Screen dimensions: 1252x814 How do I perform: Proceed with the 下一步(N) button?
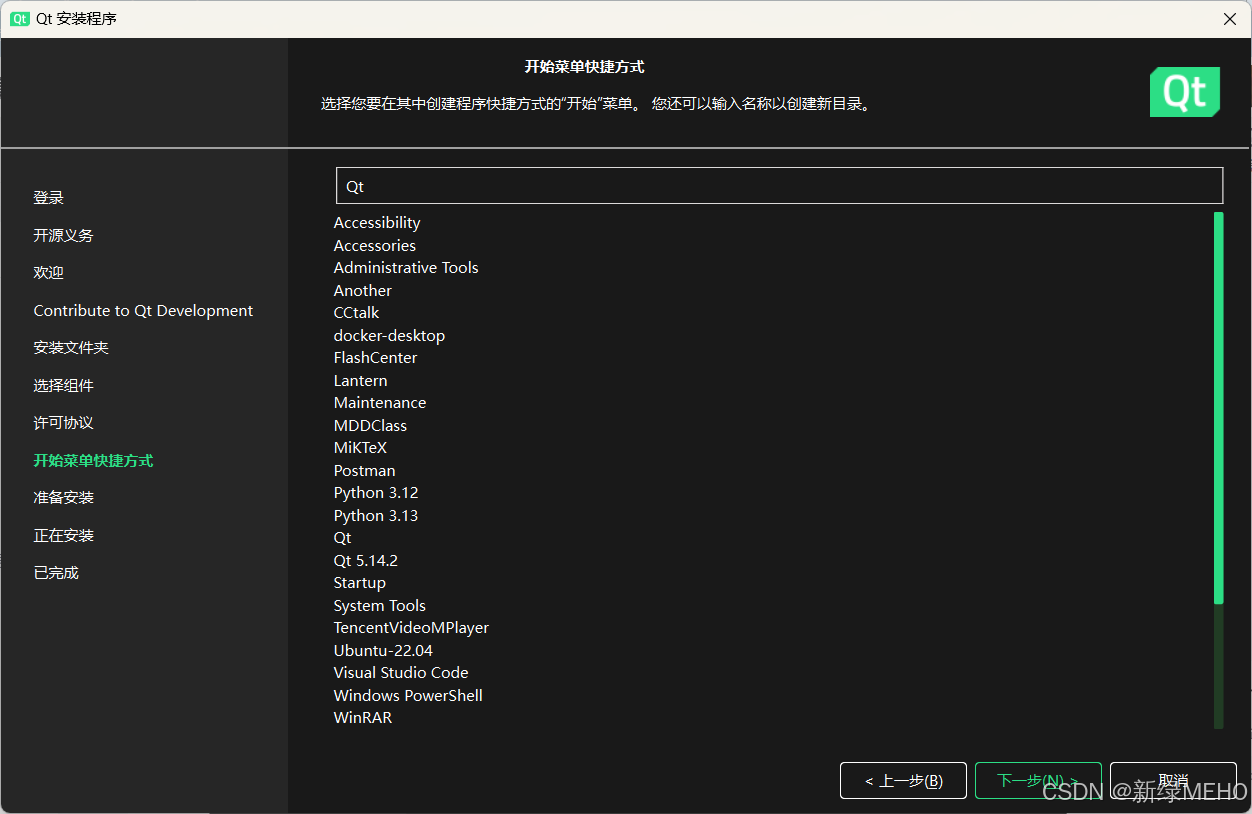[x=1038, y=781]
